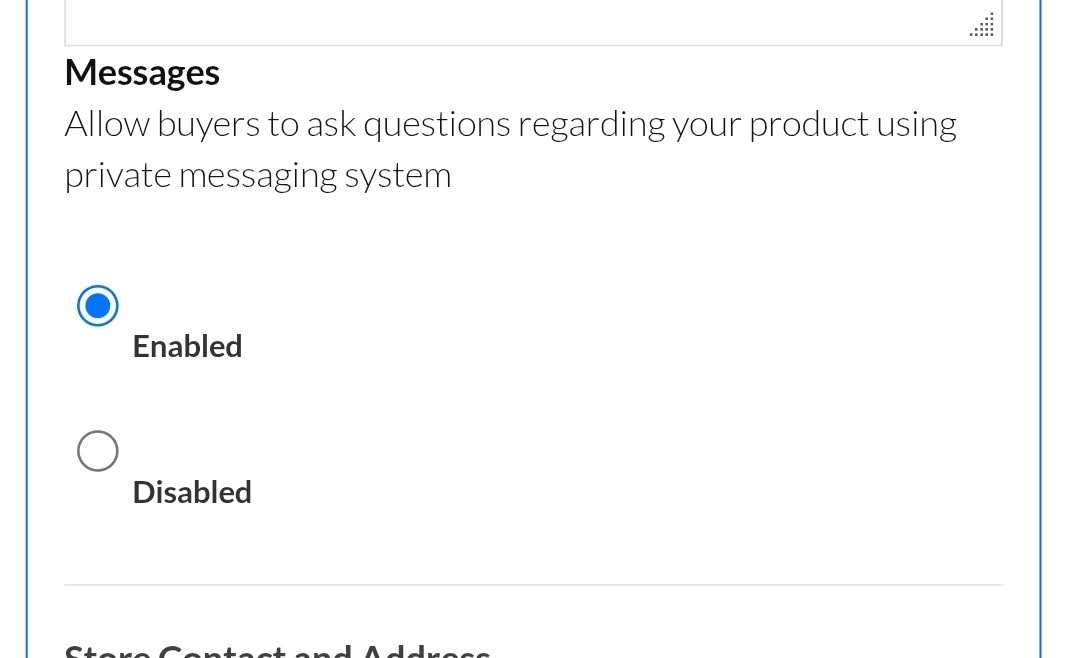Grab the textarea resize handle
This screenshot has height=658, width=1080.
click(x=983, y=26)
